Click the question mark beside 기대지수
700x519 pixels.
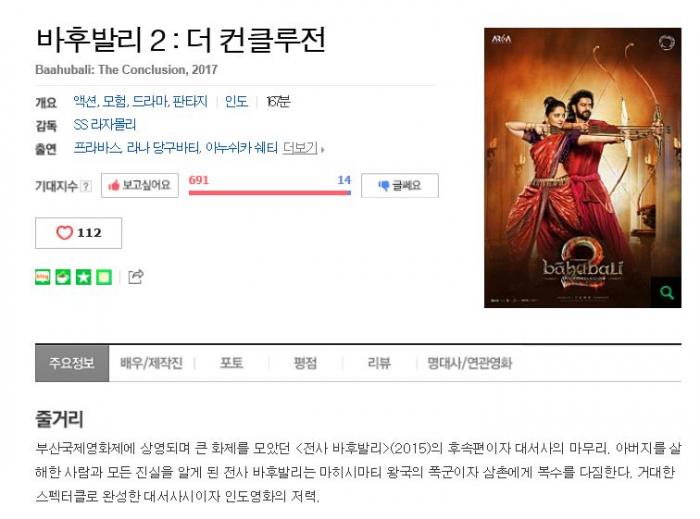click(x=86, y=186)
